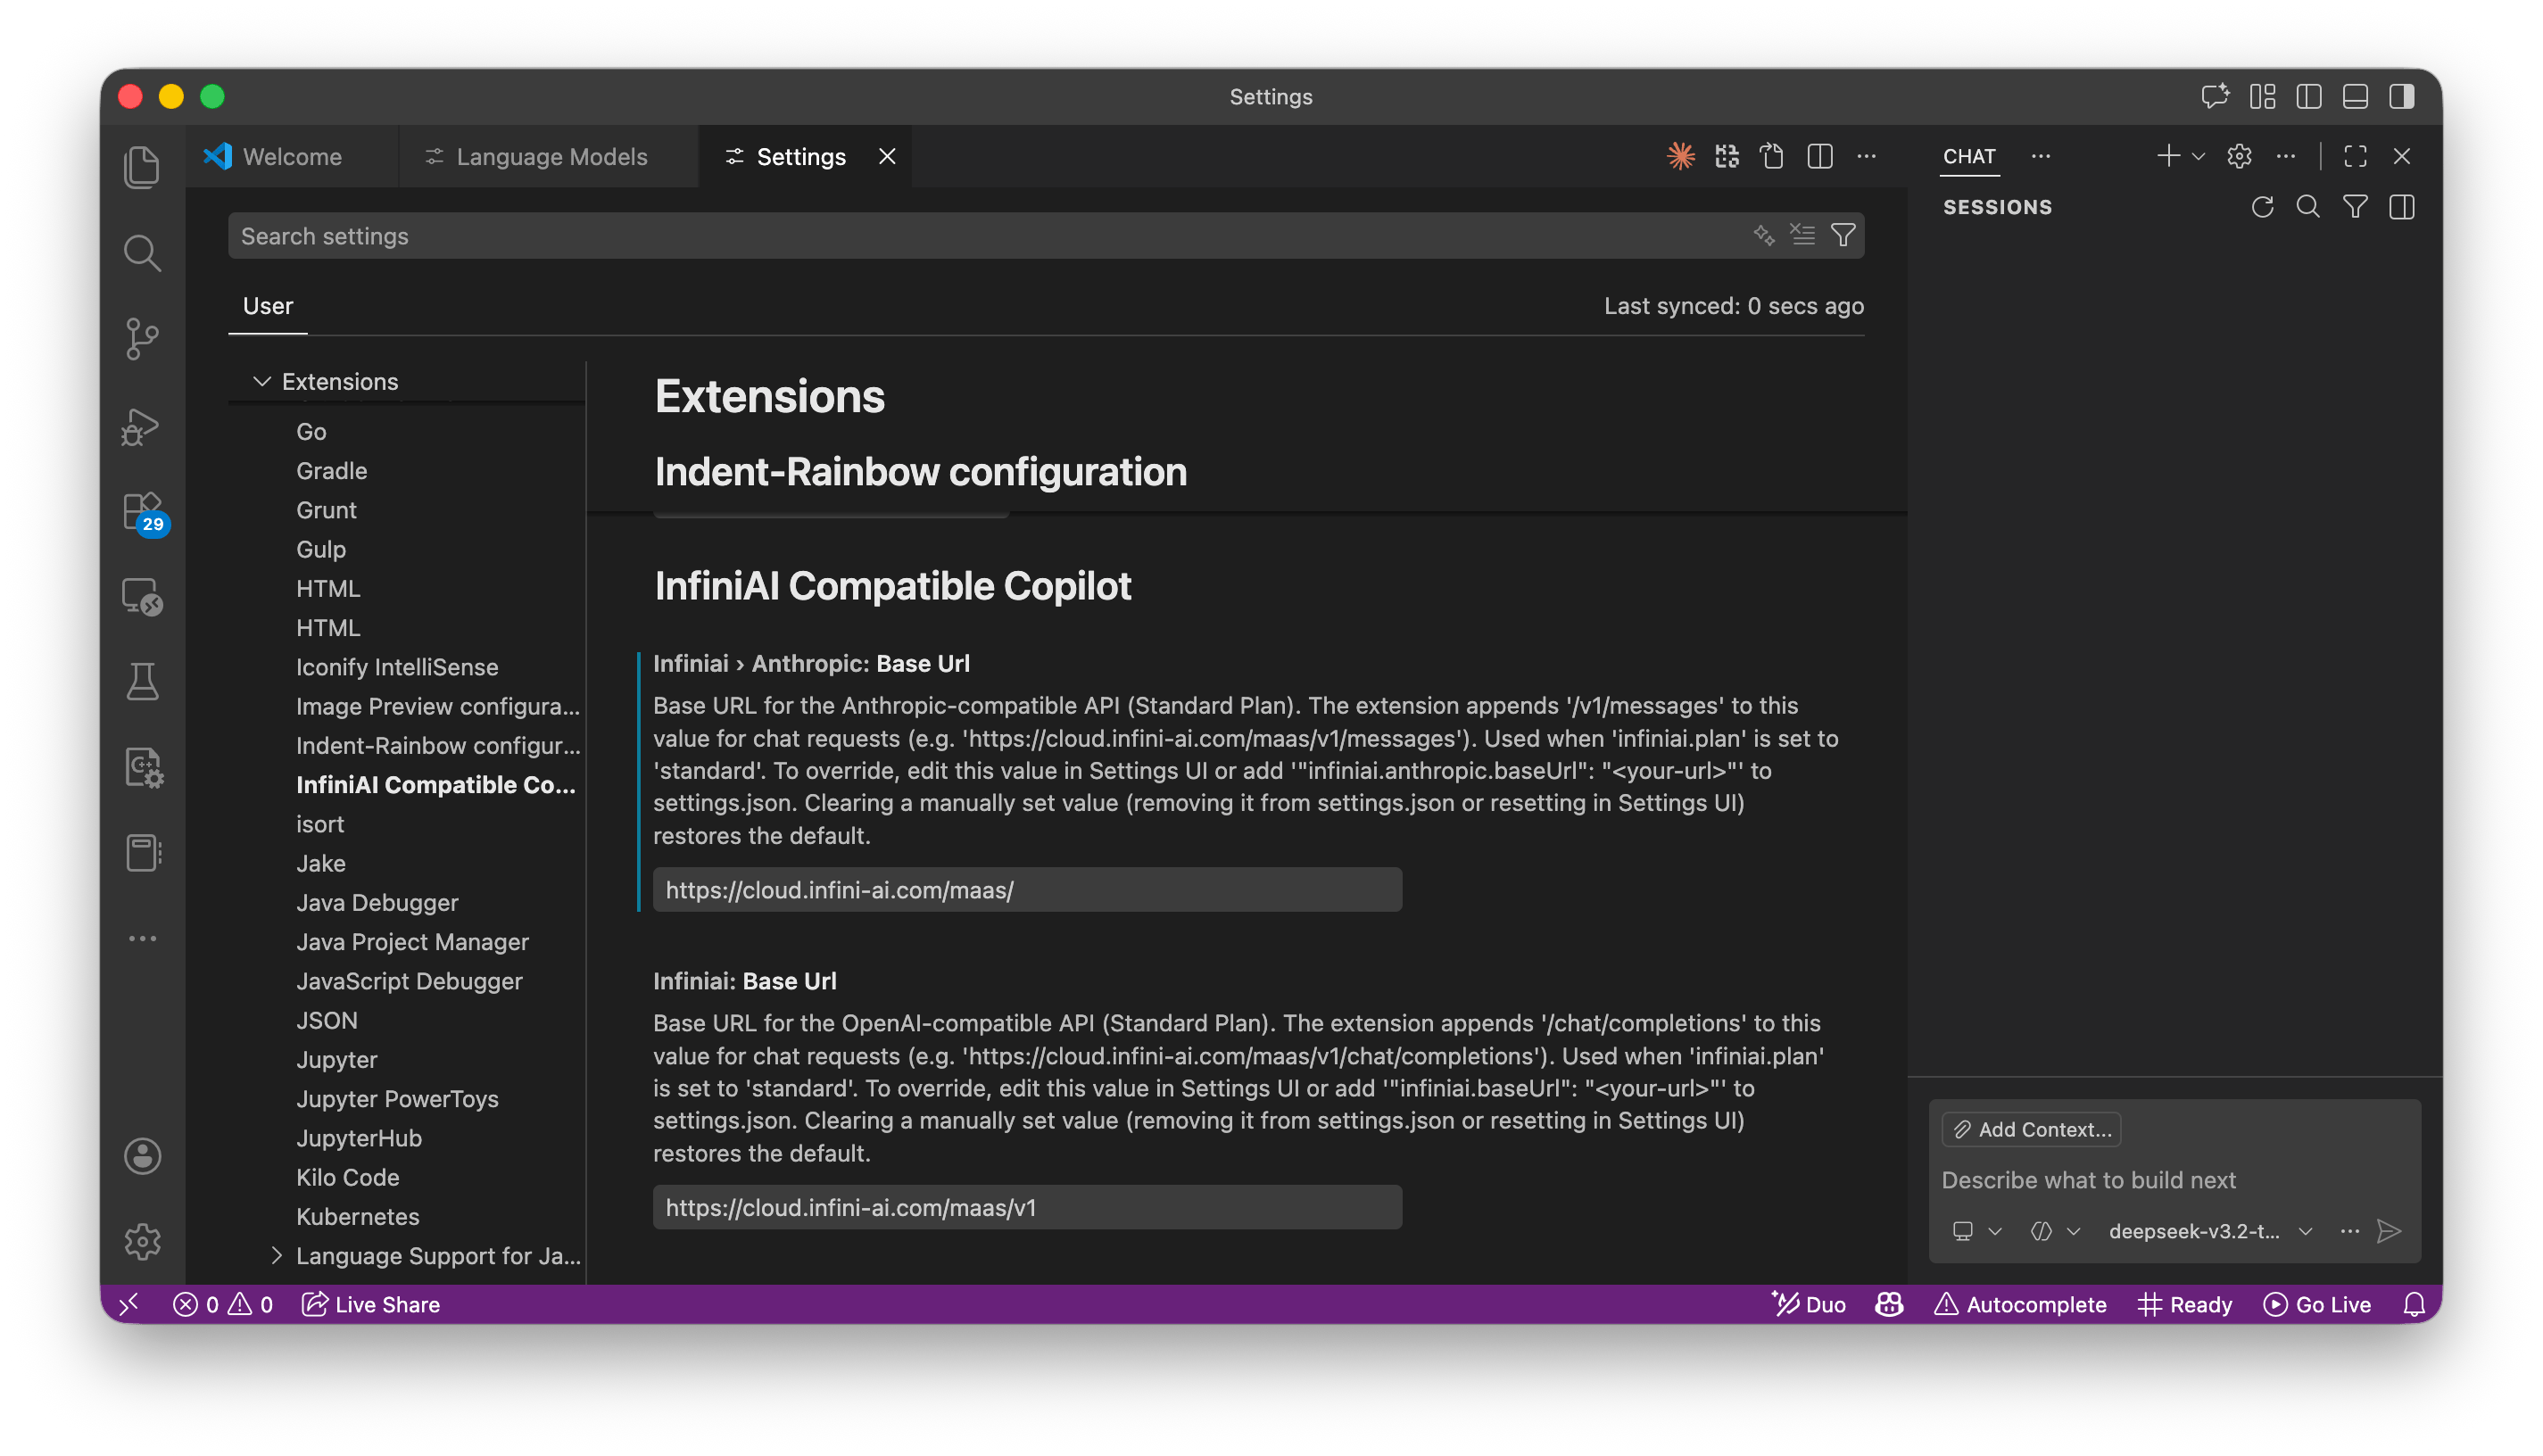Toggle the bottom panel layout icon
The width and height of the screenshot is (2543, 1456).
pos(2355,97)
